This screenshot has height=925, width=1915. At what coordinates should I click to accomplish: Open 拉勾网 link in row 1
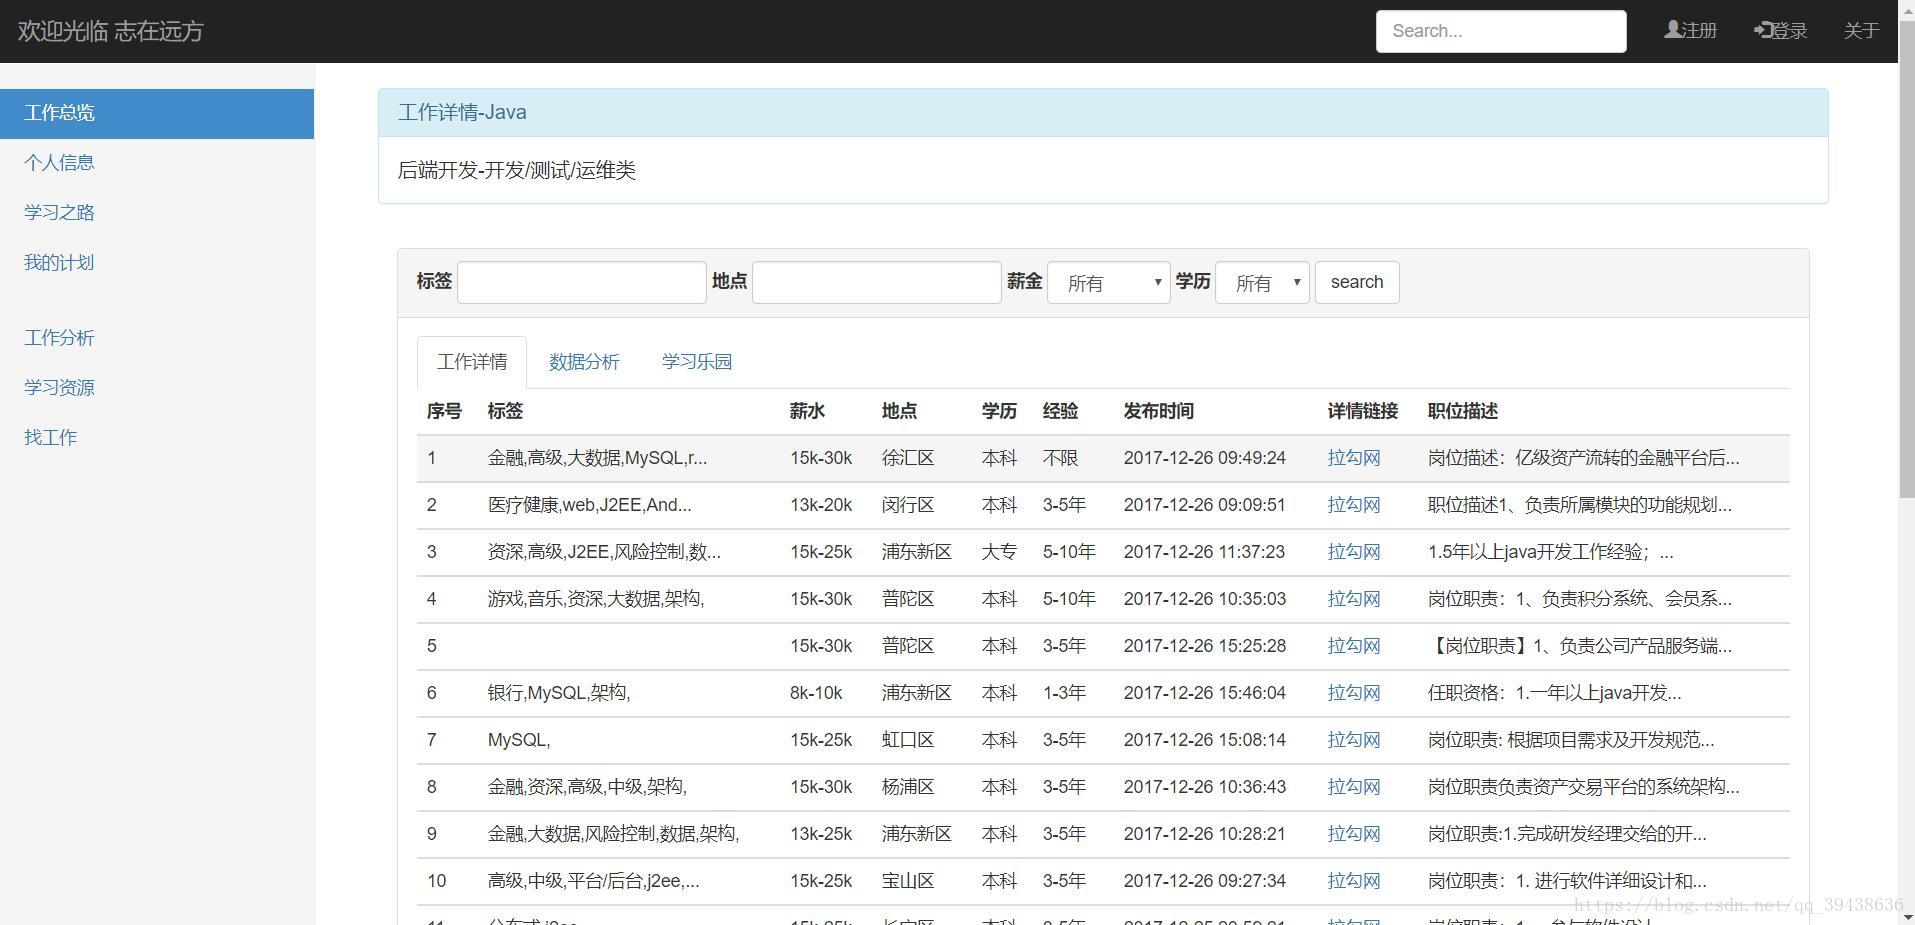pyautogui.click(x=1354, y=458)
